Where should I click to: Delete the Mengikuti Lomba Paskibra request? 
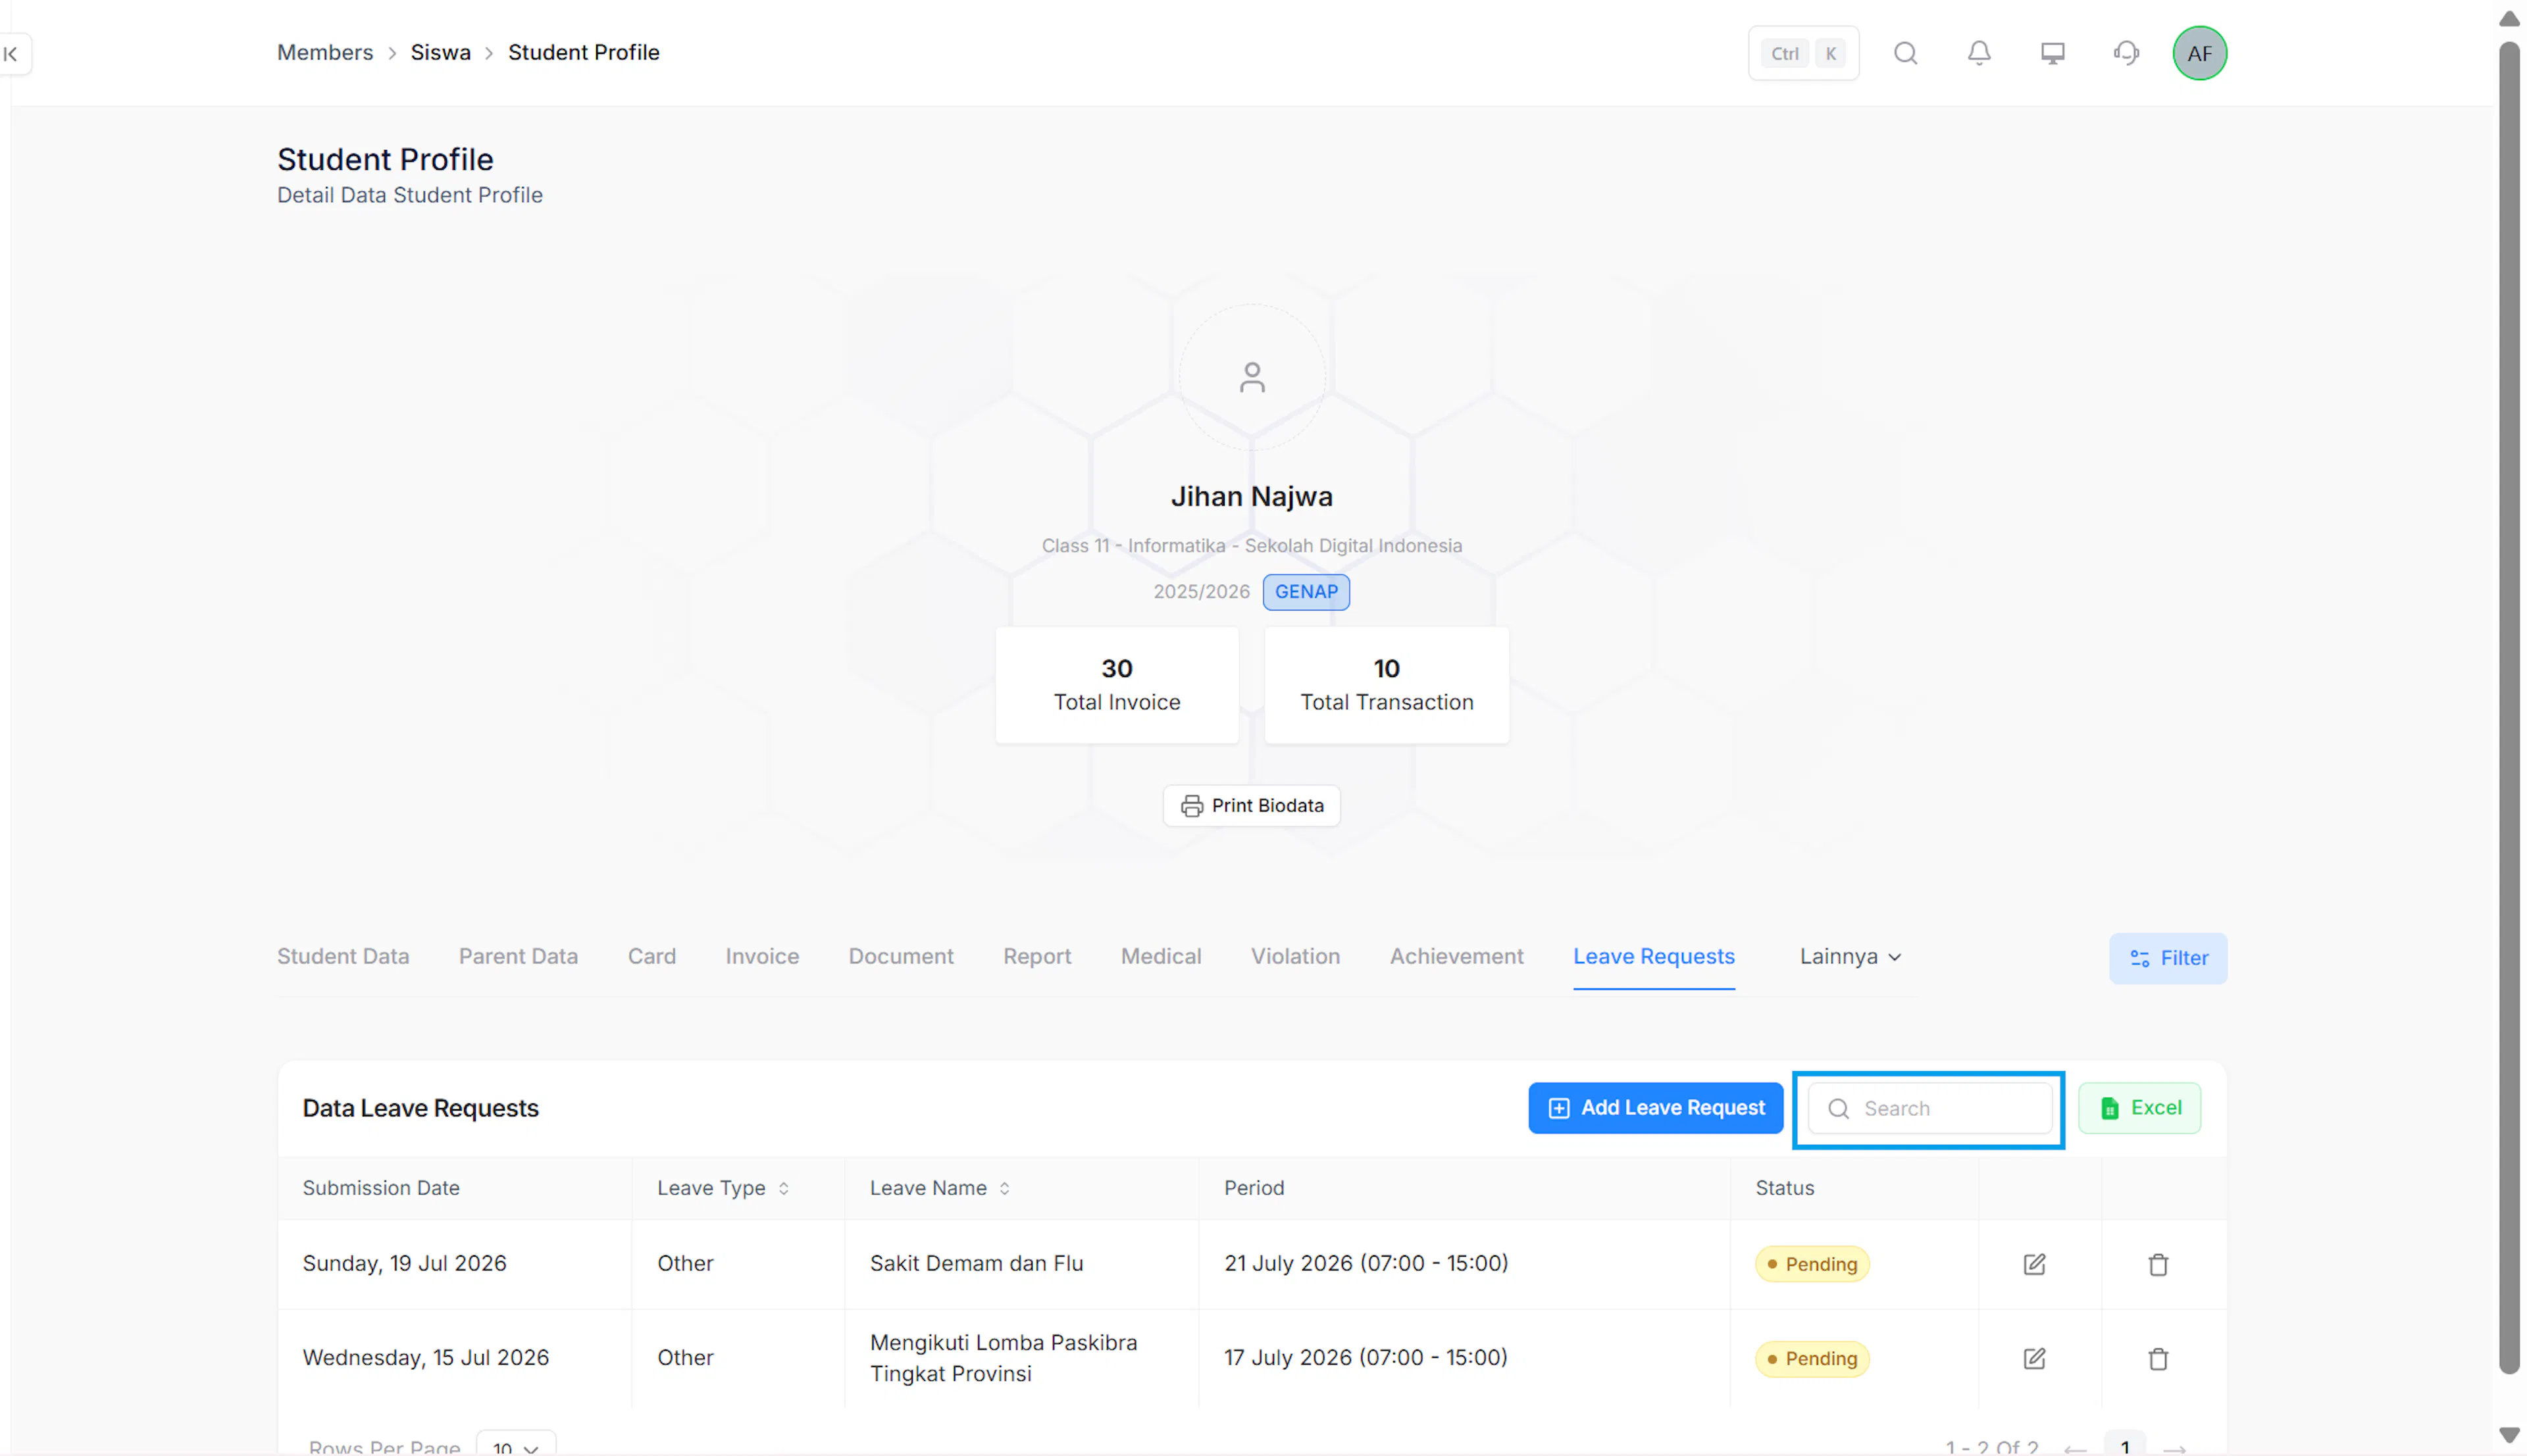coord(2158,1358)
